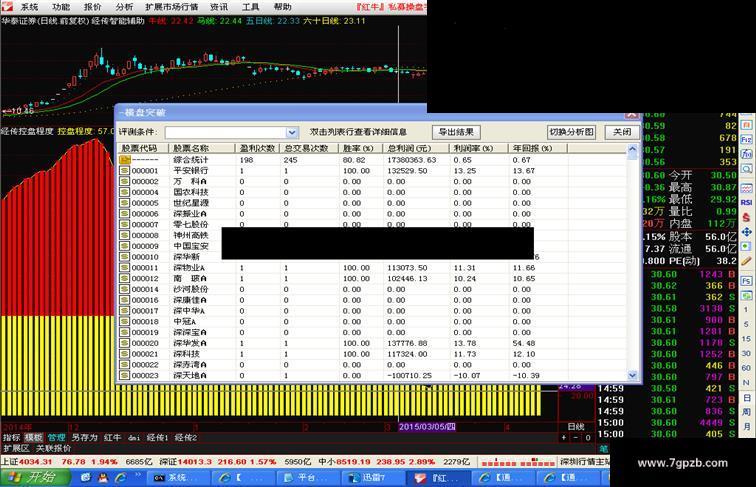Screen dimensions: 756x487
Task: Open the 扩展市场行情 menu
Action: pyautogui.click(x=172, y=7)
